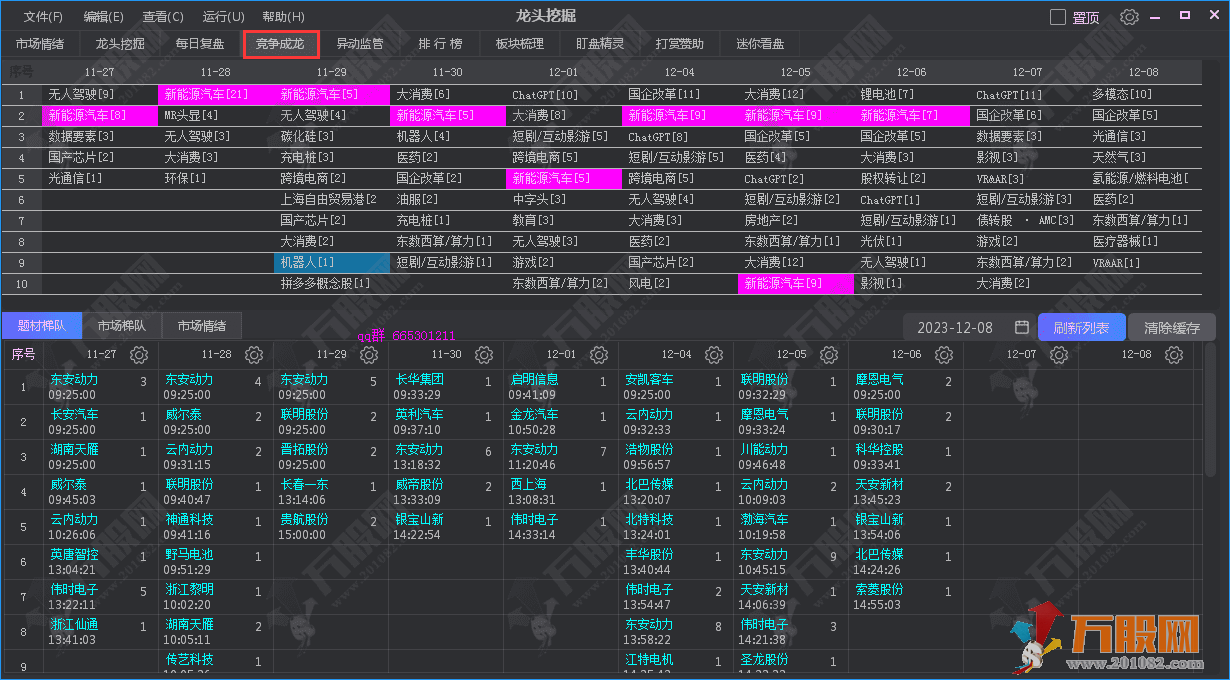Click the stock 西上海

[x=529, y=485]
